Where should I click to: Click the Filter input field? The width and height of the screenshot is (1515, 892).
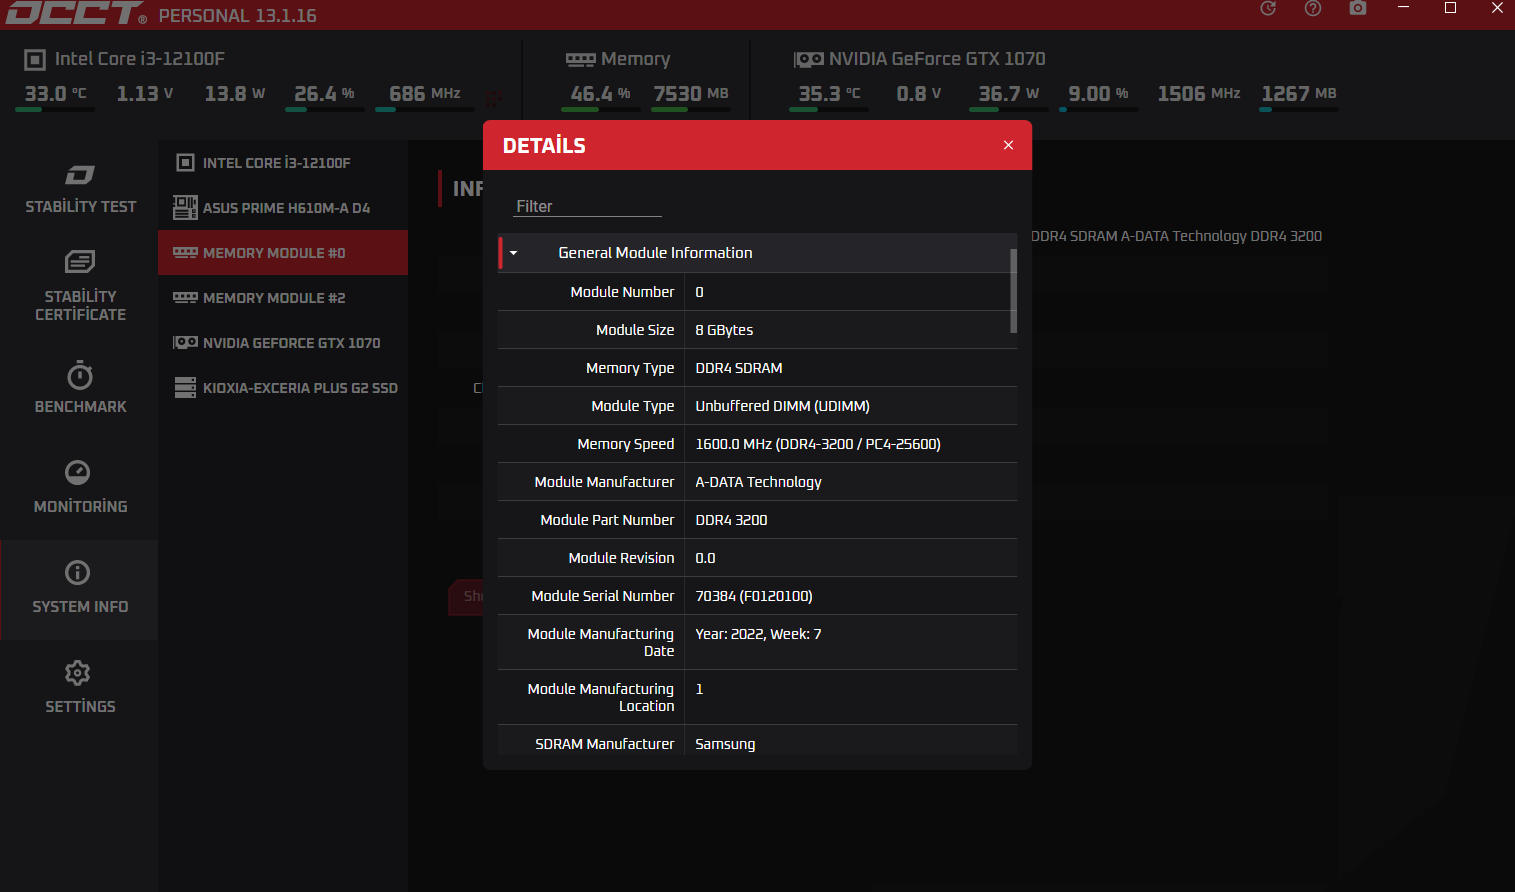(587, 206)
